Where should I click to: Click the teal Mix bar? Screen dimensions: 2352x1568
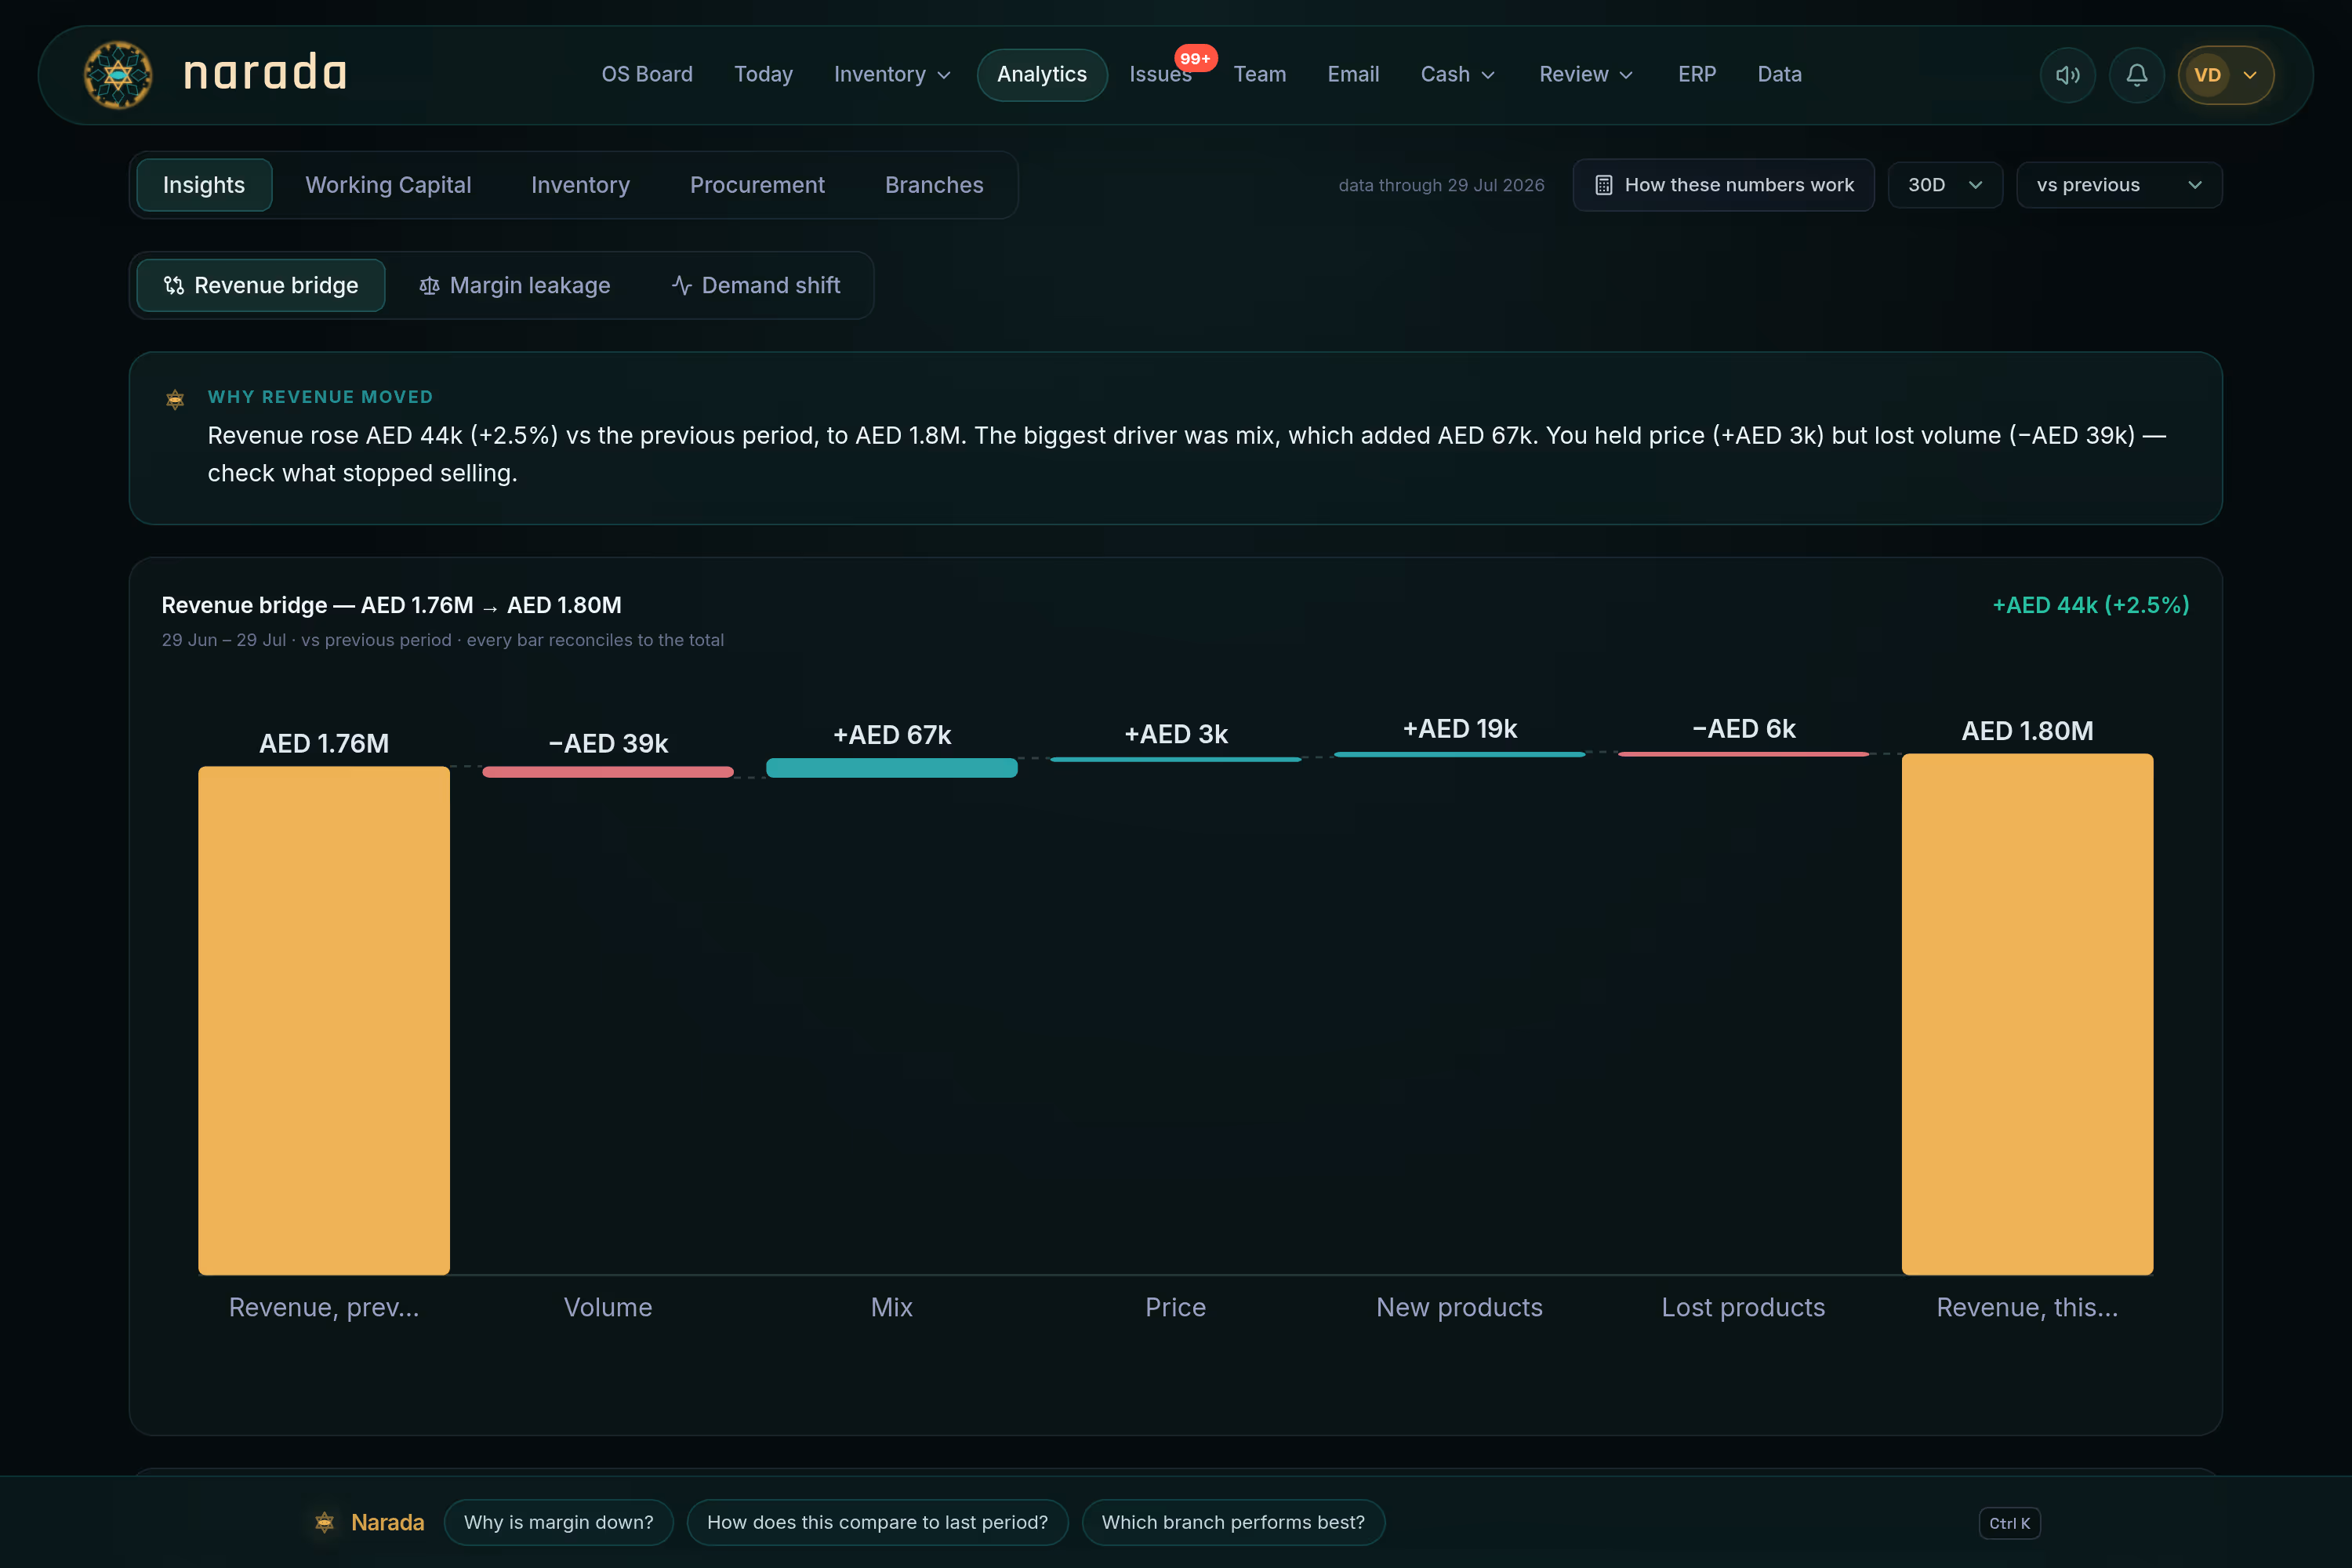tap(892, 768)
